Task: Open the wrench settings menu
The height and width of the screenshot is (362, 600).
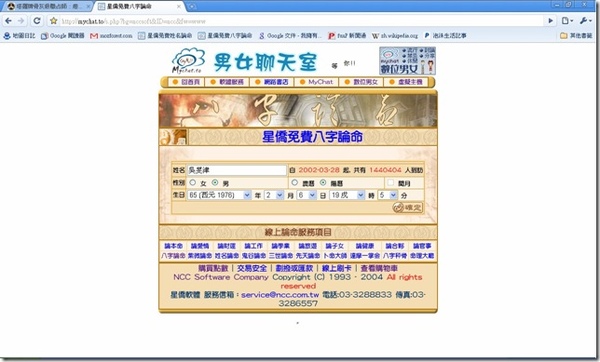Action: [585, 21]
